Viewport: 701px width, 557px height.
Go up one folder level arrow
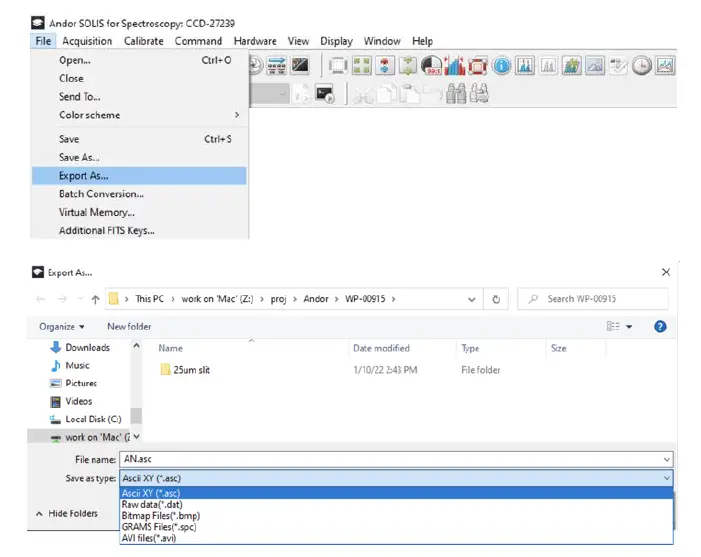click(x=95, y=299)
